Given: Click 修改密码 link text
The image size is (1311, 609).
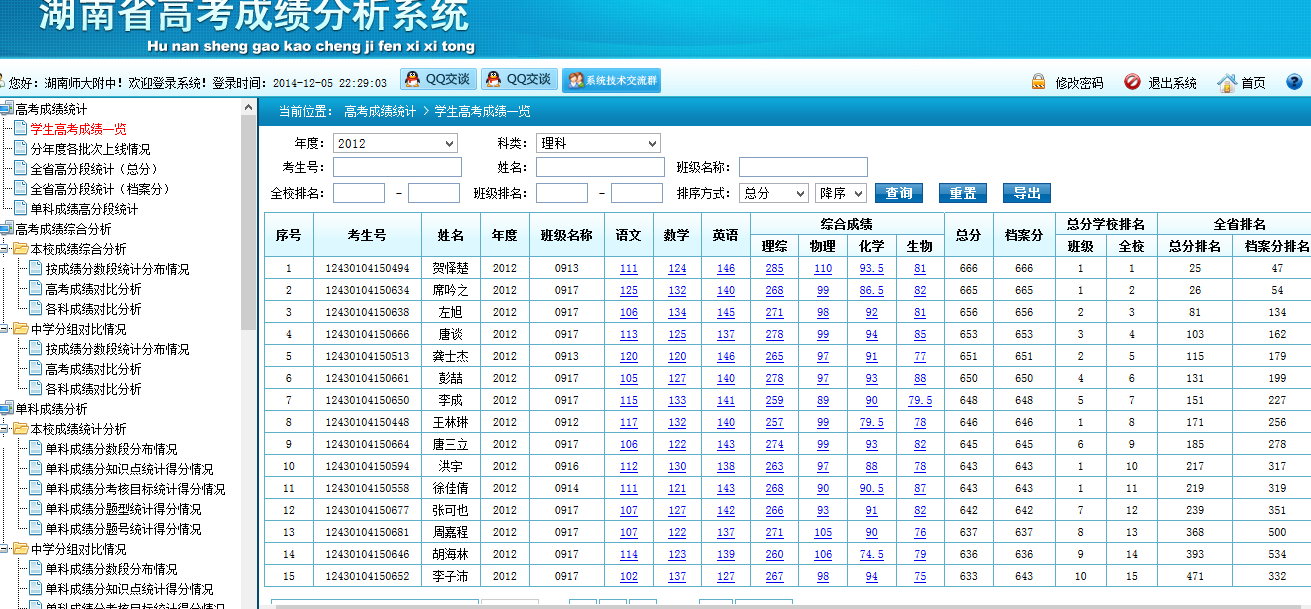Looking at the screenshot, I should tap(1079, 83).
